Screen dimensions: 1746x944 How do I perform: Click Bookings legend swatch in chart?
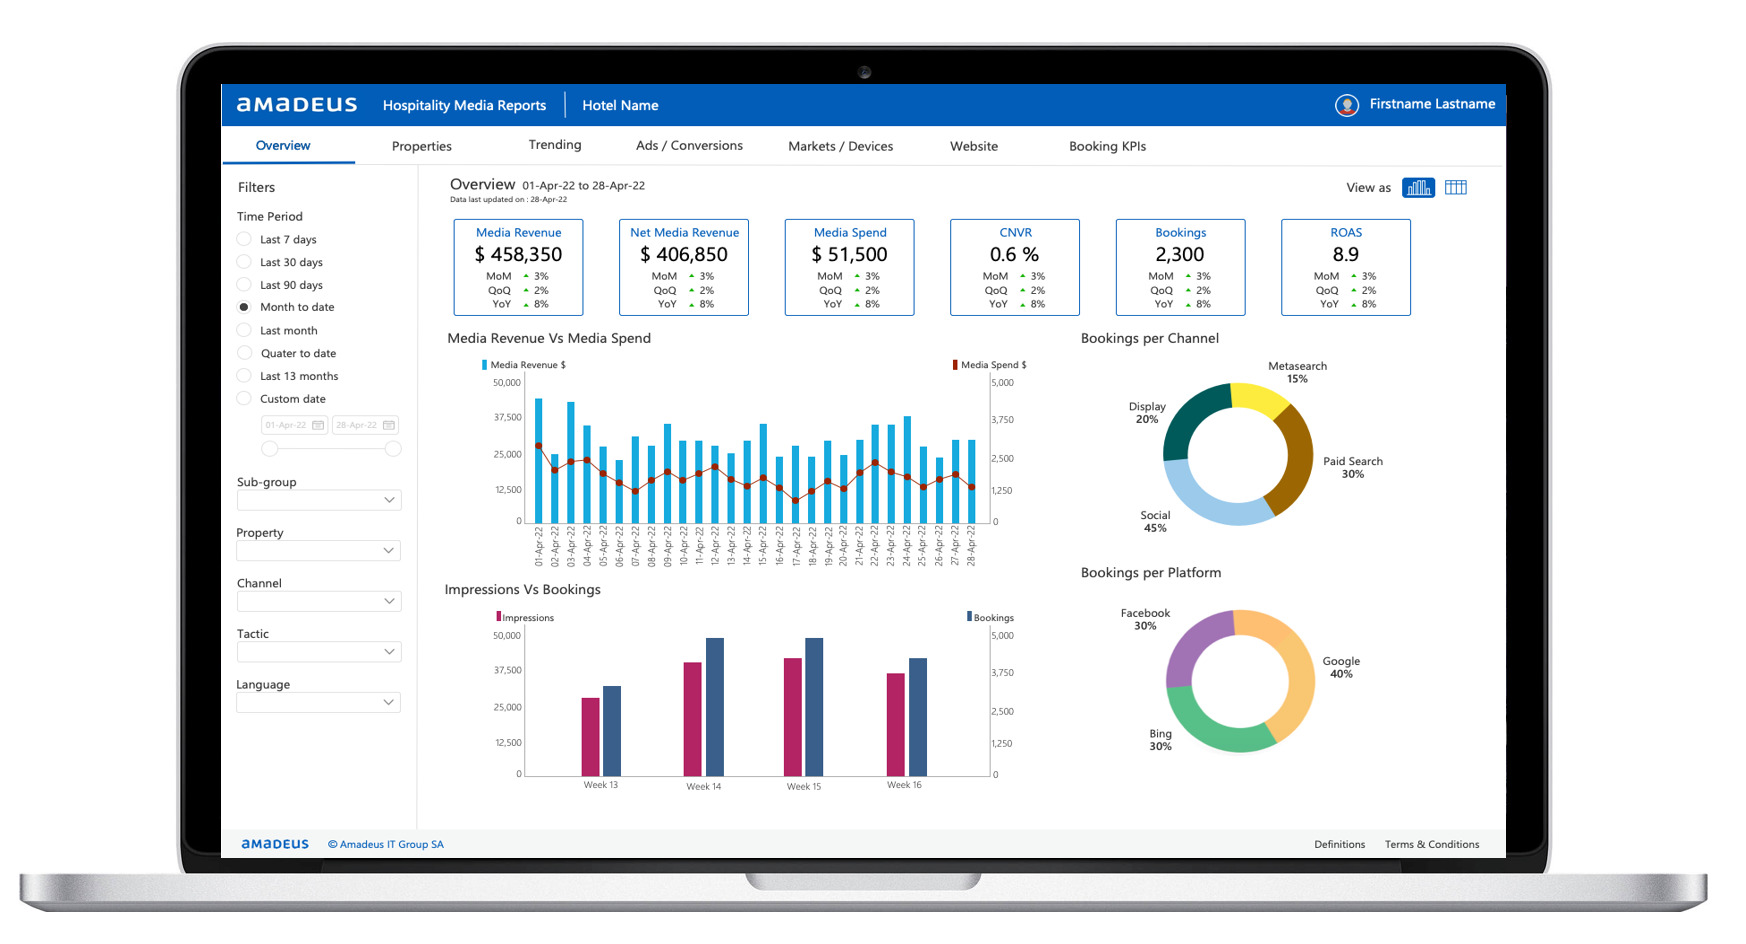click(969, 617)
